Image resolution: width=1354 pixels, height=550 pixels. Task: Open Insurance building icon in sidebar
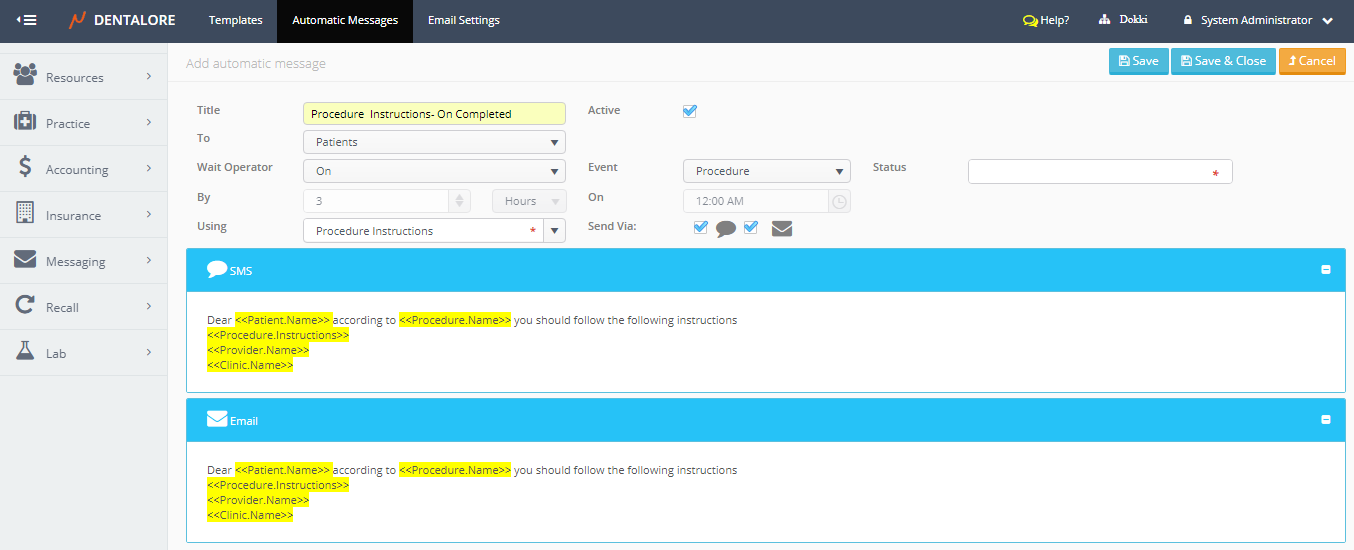[x=25, y=214]
